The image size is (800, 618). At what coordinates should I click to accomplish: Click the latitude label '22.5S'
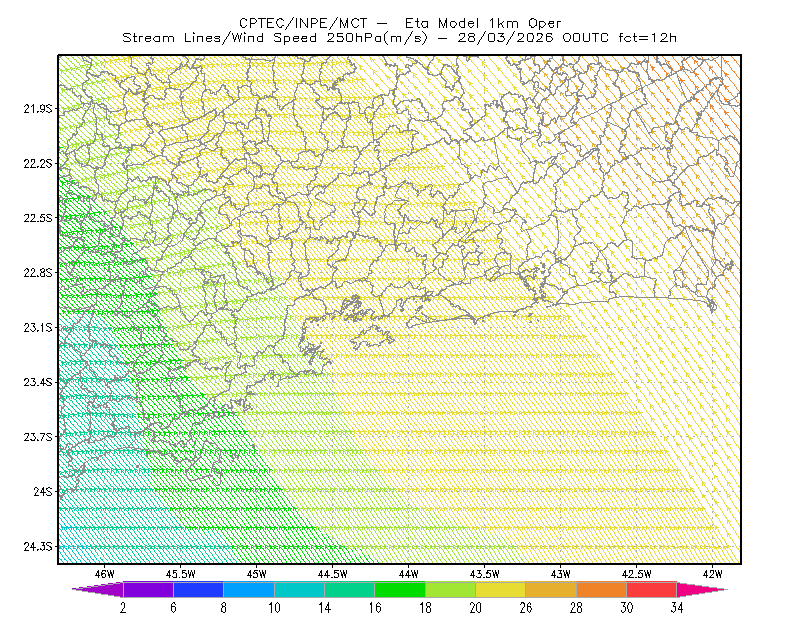click(x=38, y=218)
